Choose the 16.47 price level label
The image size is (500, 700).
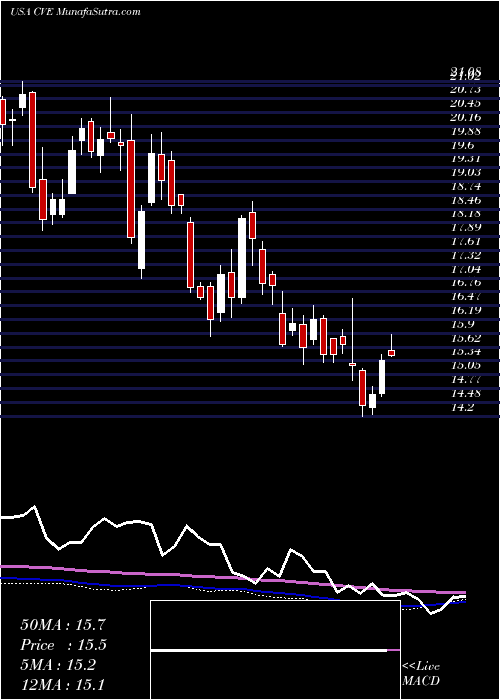(466, 297)
